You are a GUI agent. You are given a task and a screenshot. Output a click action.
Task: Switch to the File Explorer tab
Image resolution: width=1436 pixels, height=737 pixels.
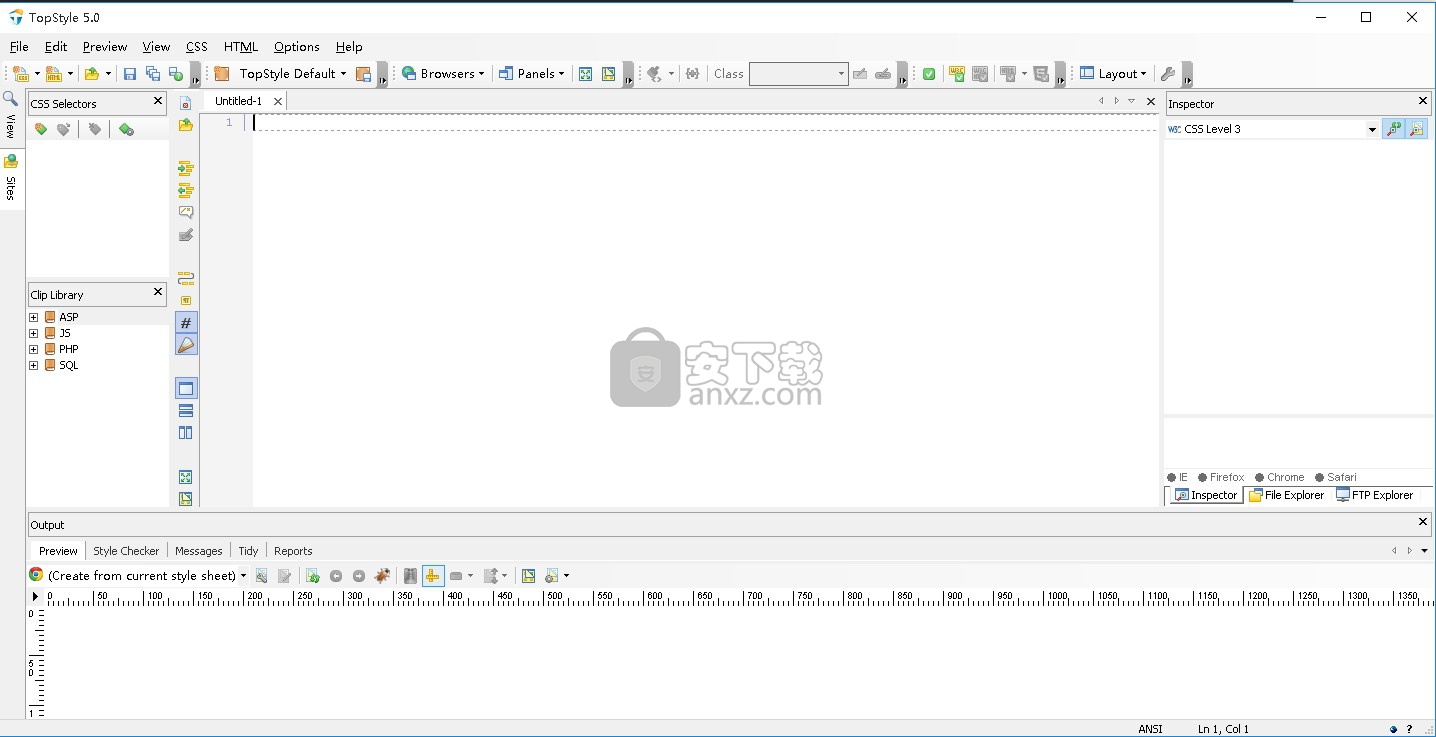click(x=1286, y=495)
